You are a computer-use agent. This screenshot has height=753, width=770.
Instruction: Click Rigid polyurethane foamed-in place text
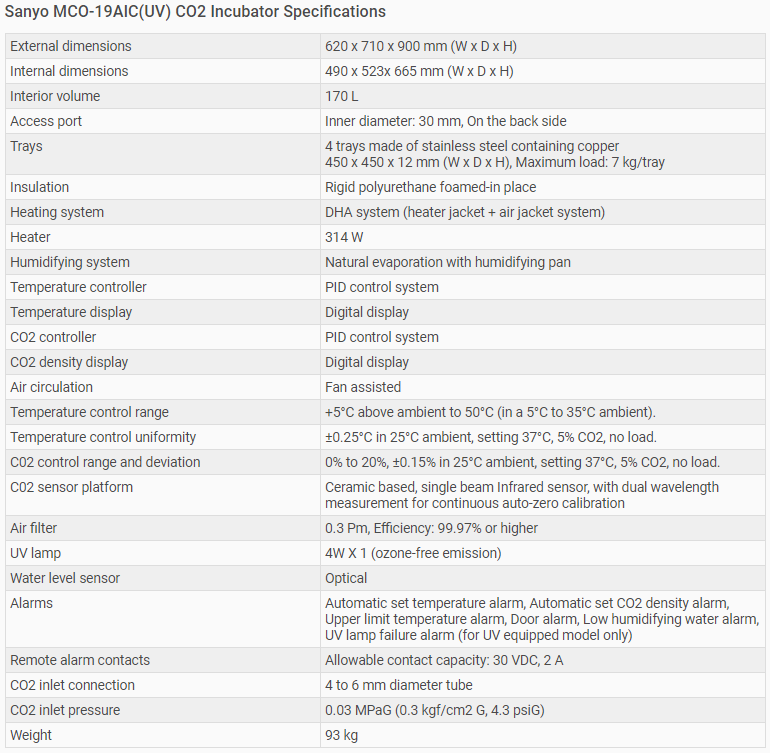[x=430, y=187]
